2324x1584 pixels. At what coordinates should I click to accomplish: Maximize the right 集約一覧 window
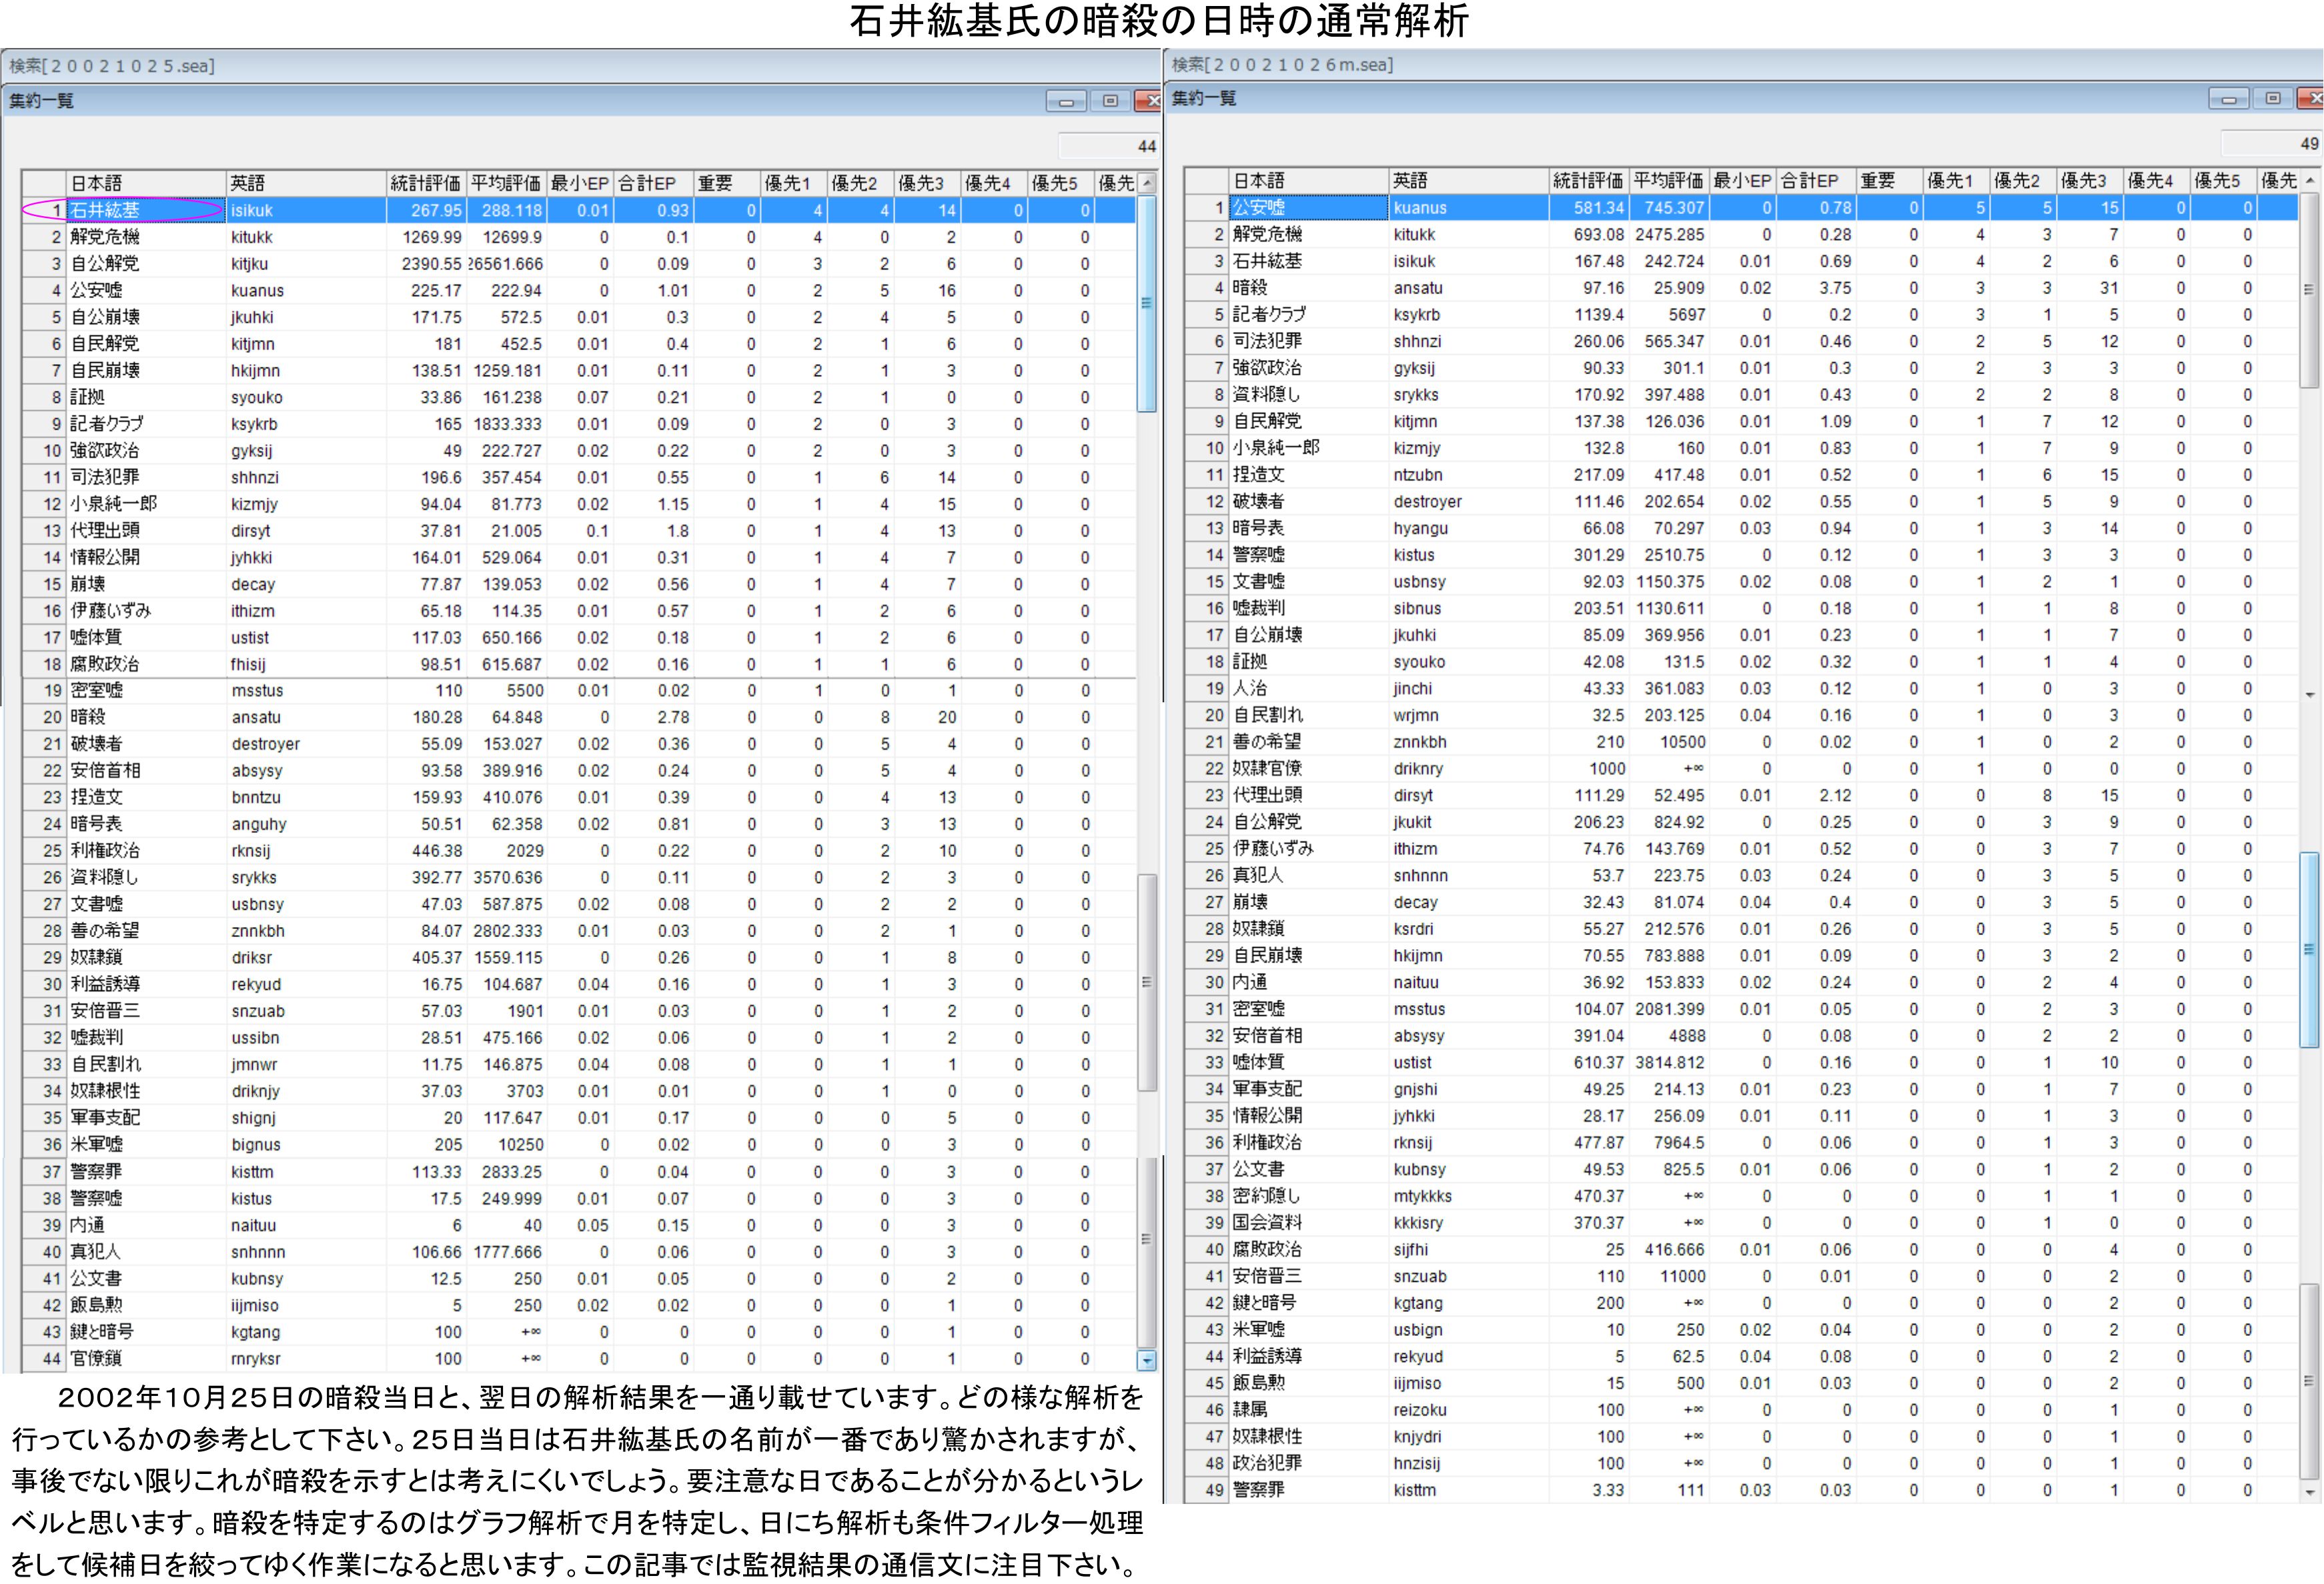point(2272,98)
